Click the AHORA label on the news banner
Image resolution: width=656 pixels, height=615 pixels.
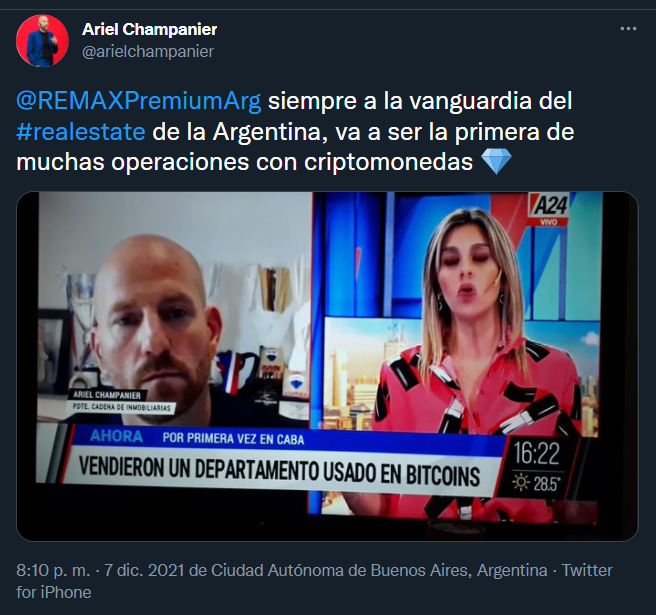[116, 436]
